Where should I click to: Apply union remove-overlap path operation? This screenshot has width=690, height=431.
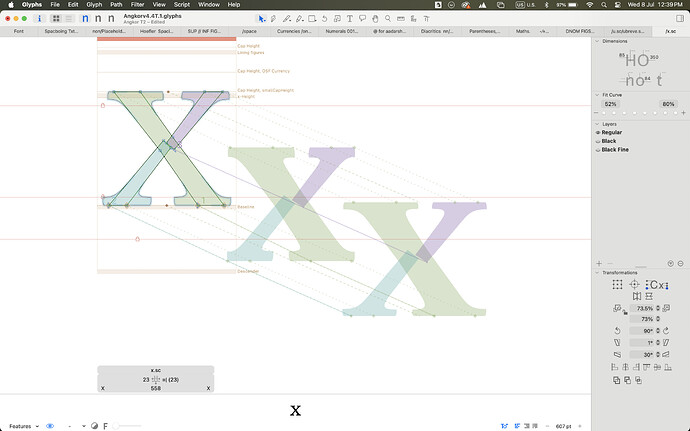pyautogui.click(x=617, y=380)
